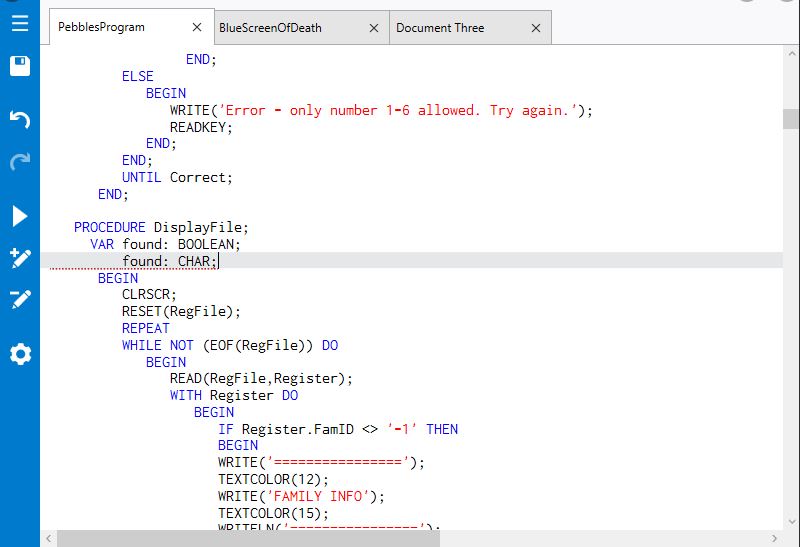The image size is (800, 547).
Task: Open the hamburger menu
Action: click(x=20, y=23)
